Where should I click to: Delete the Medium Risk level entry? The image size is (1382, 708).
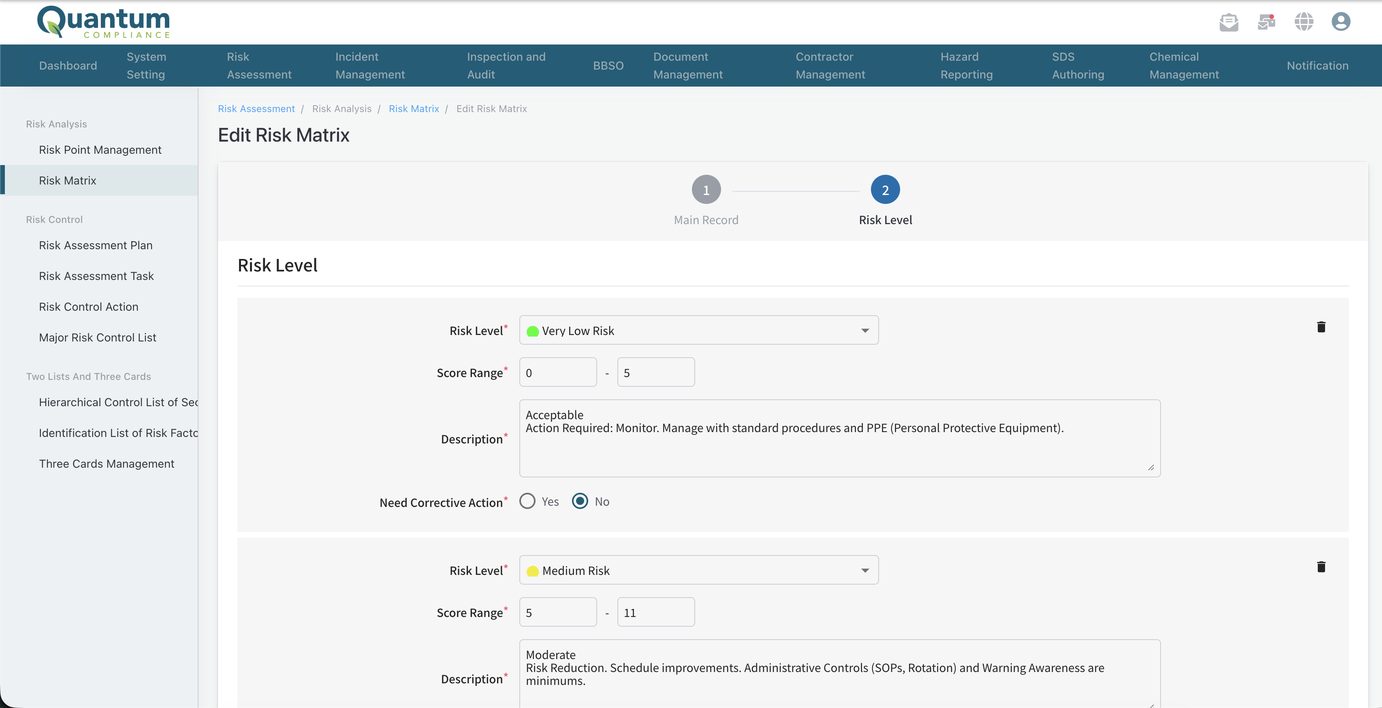pos(1321,567)
